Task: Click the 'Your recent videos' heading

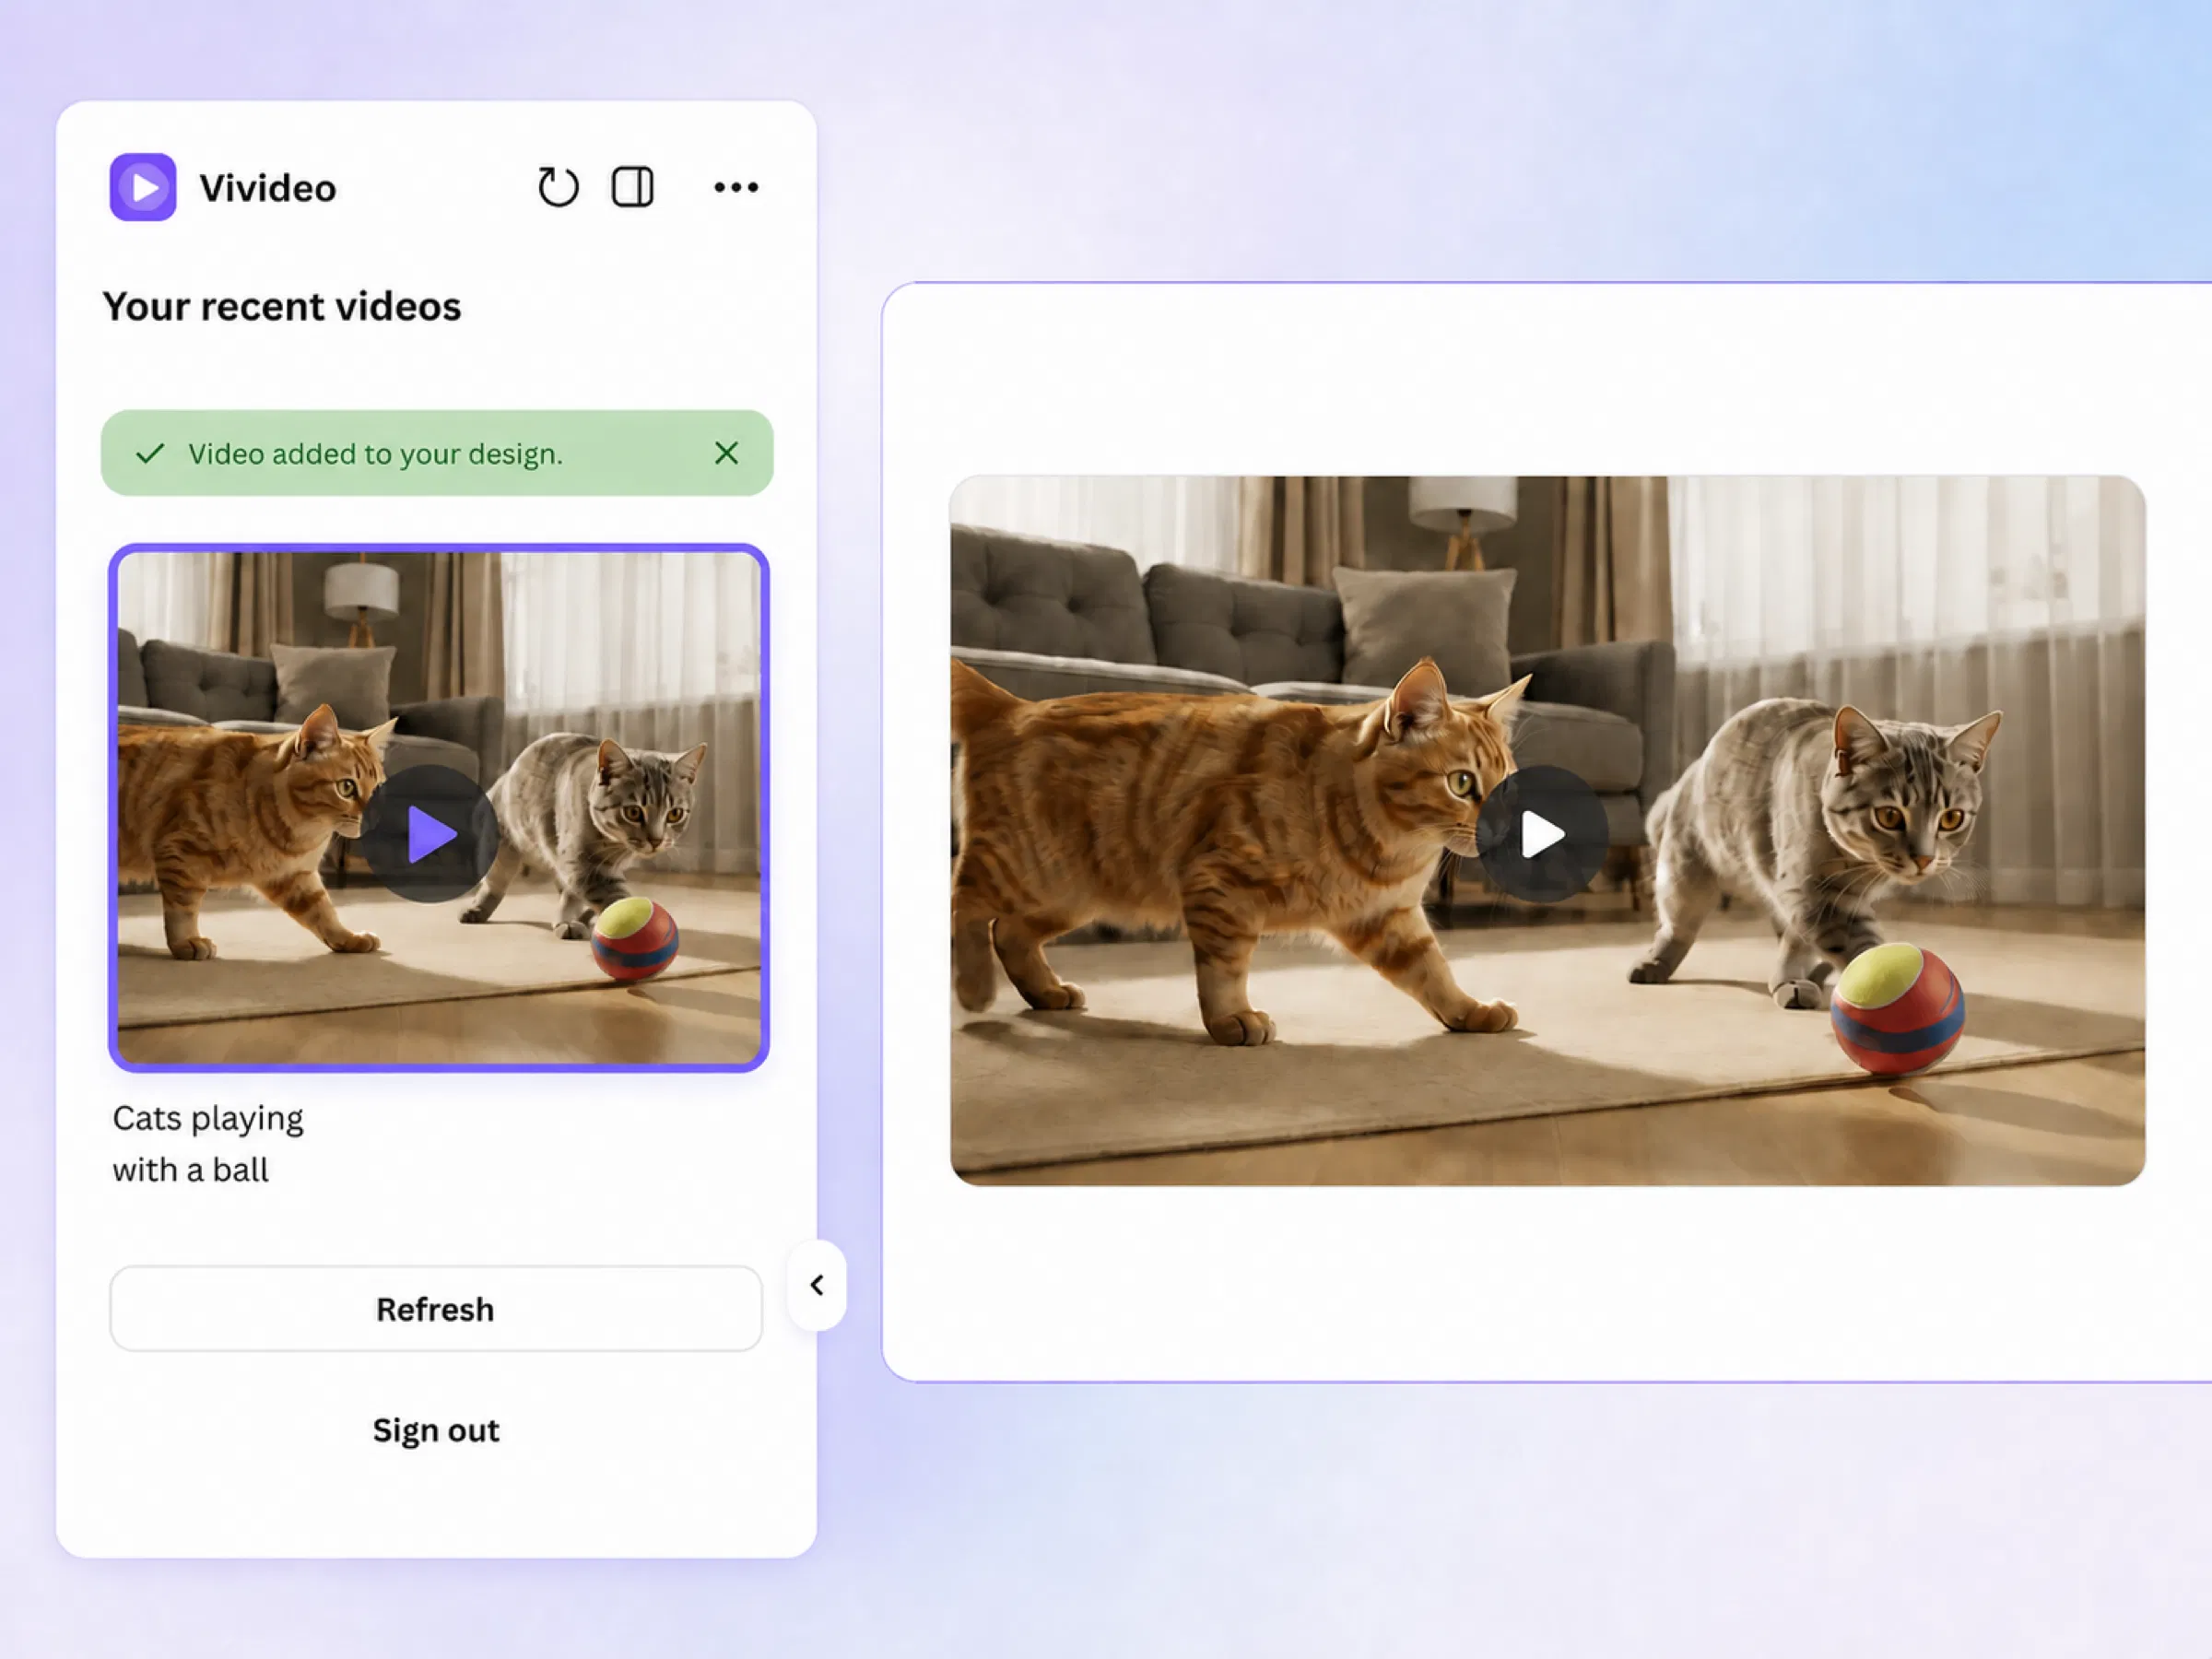Action: point(282,306)
